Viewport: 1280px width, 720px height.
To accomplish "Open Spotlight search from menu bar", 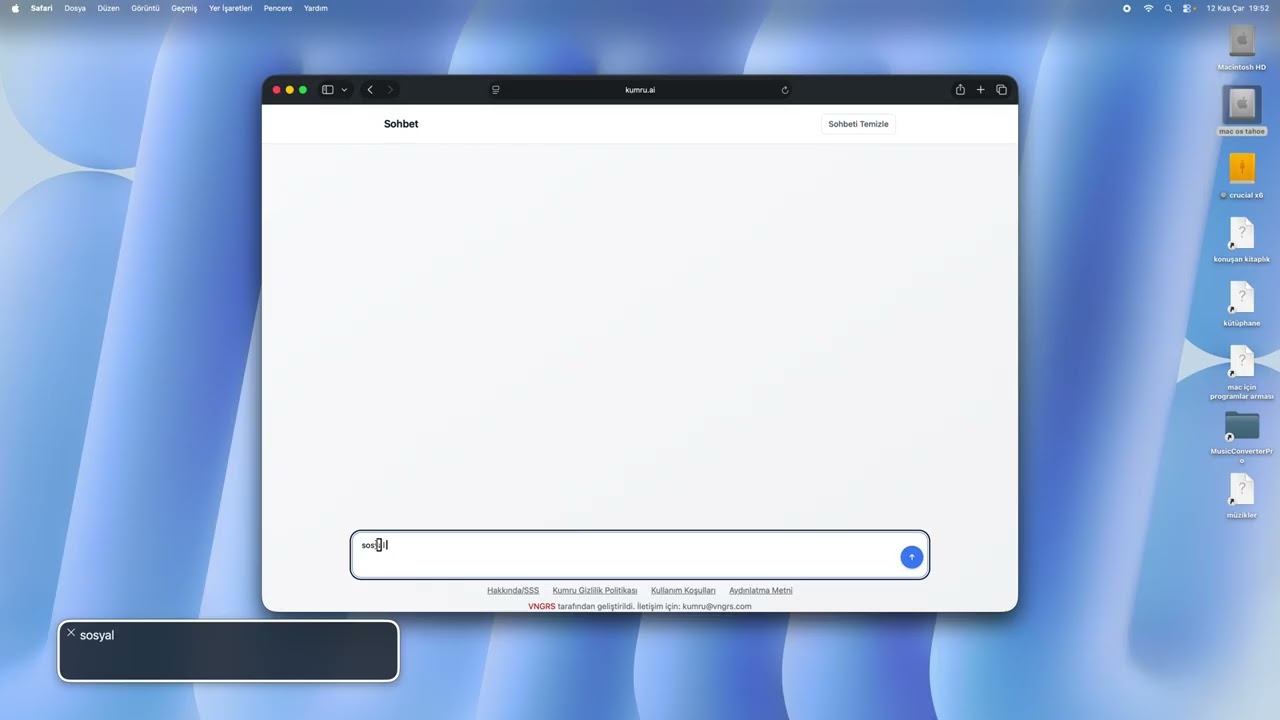I will (1168, 8).
